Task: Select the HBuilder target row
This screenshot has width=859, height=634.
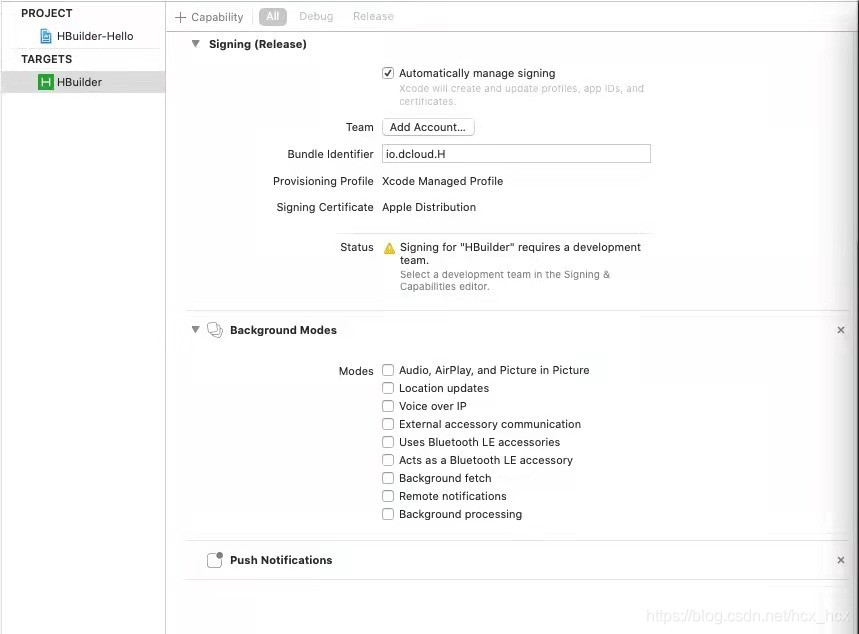Action: [x=83, y=82]
